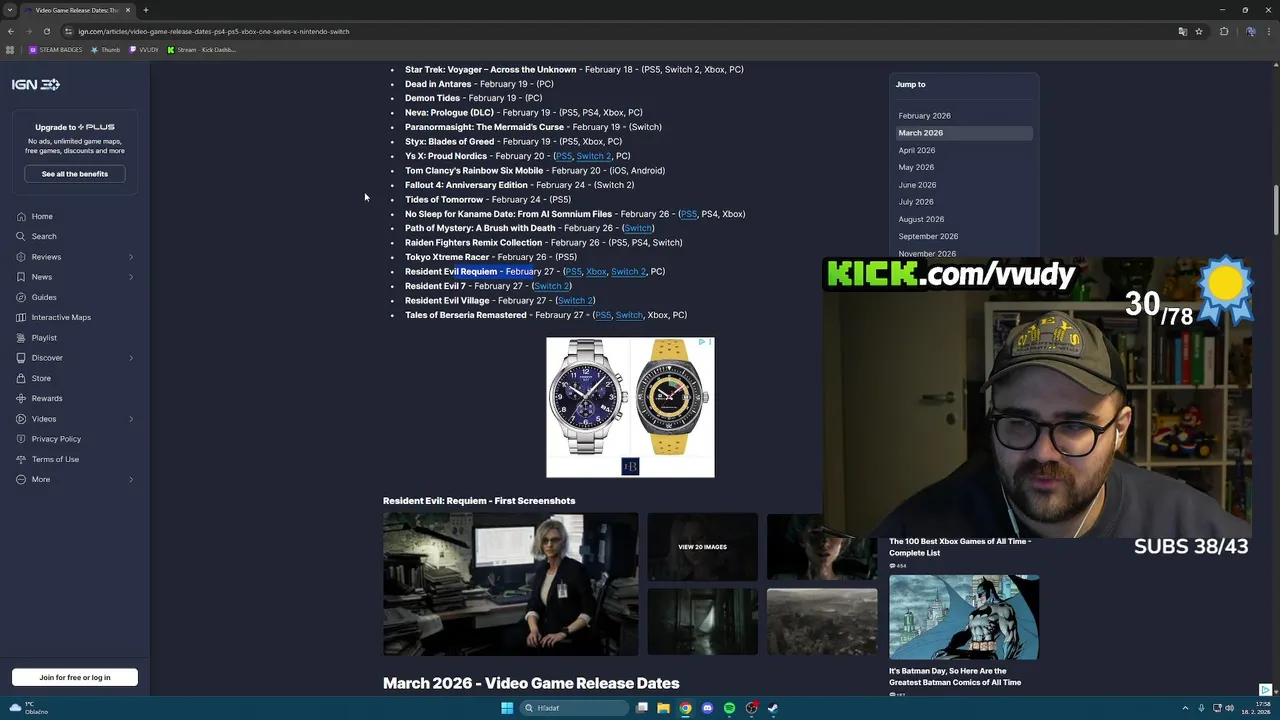
Task: Expand the Discover submenu arrow
Action: (x=131, y=358)
